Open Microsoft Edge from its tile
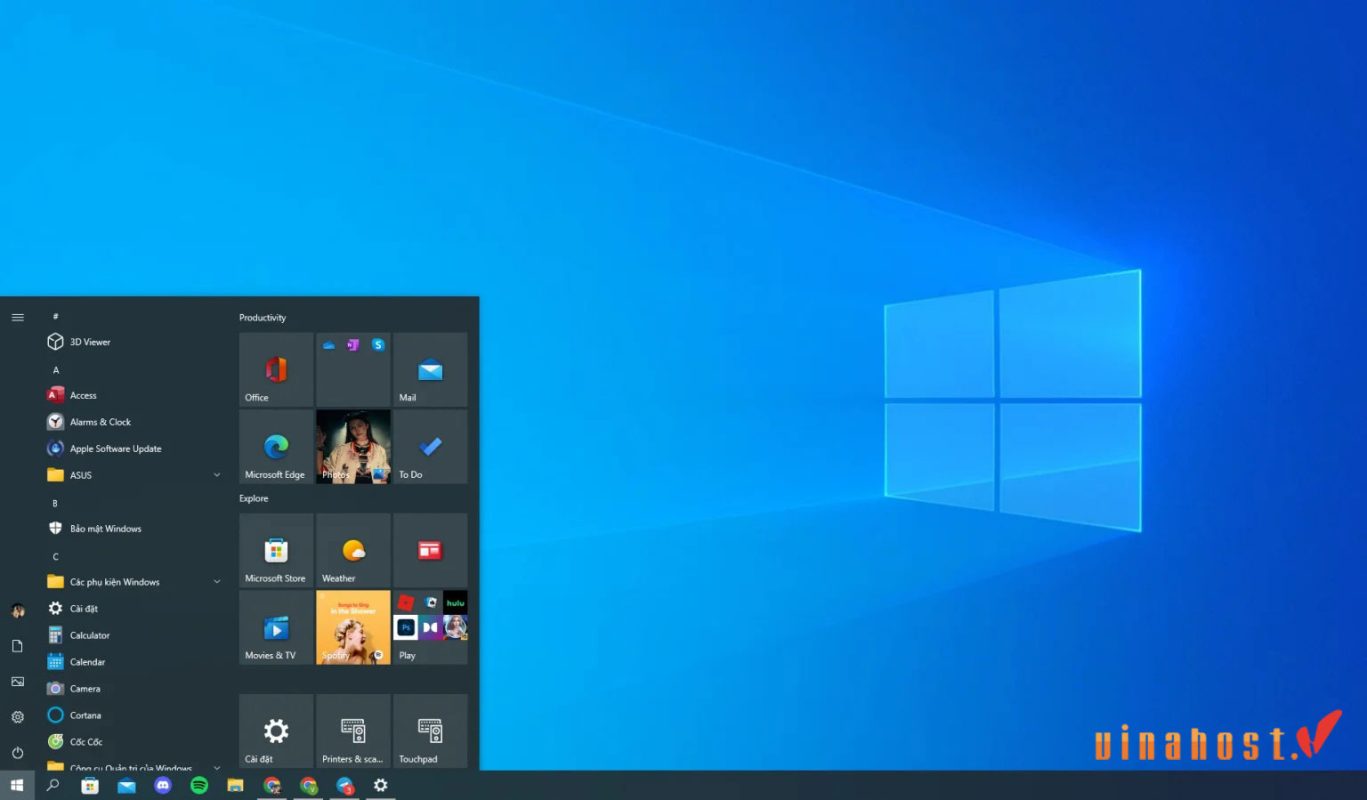Viewport: 1367px width, 800px height. [x=275, y=447]
